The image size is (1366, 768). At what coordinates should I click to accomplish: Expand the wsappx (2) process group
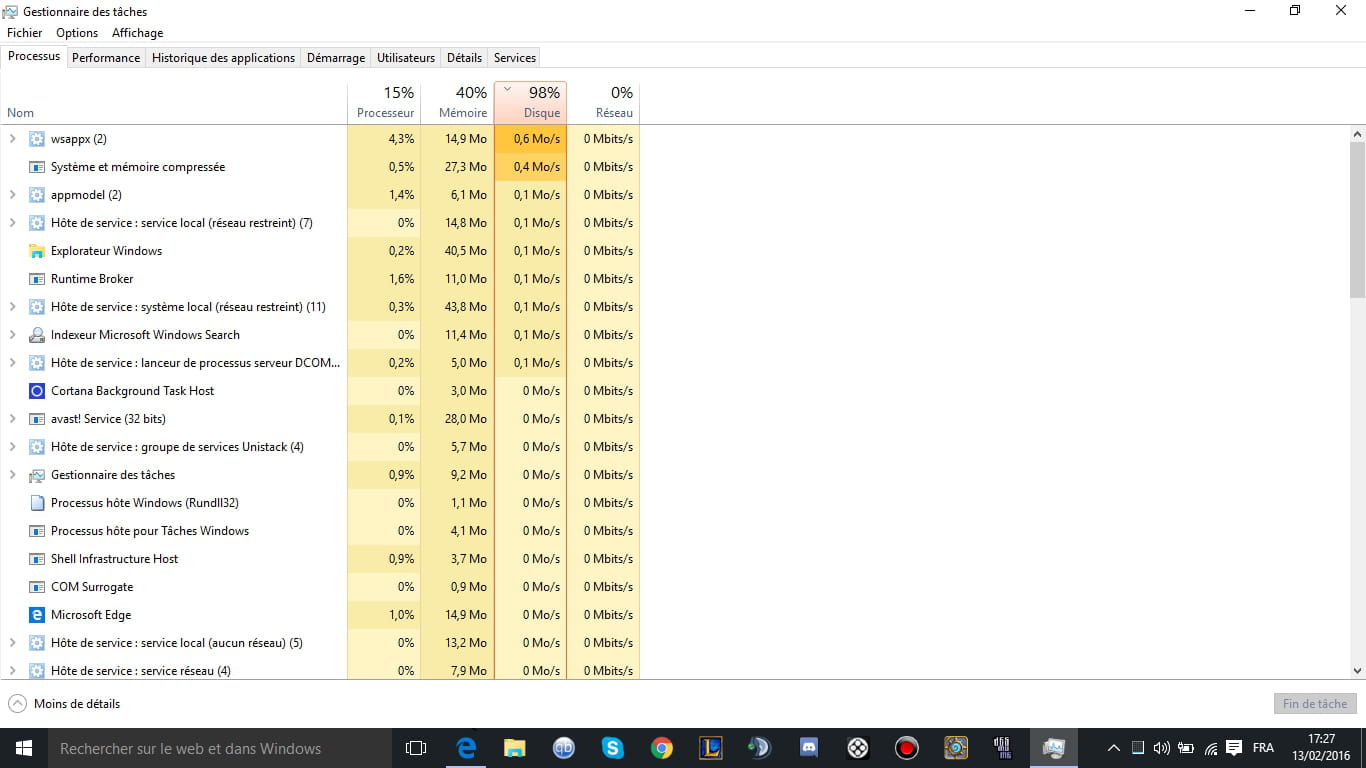[13, 139]
